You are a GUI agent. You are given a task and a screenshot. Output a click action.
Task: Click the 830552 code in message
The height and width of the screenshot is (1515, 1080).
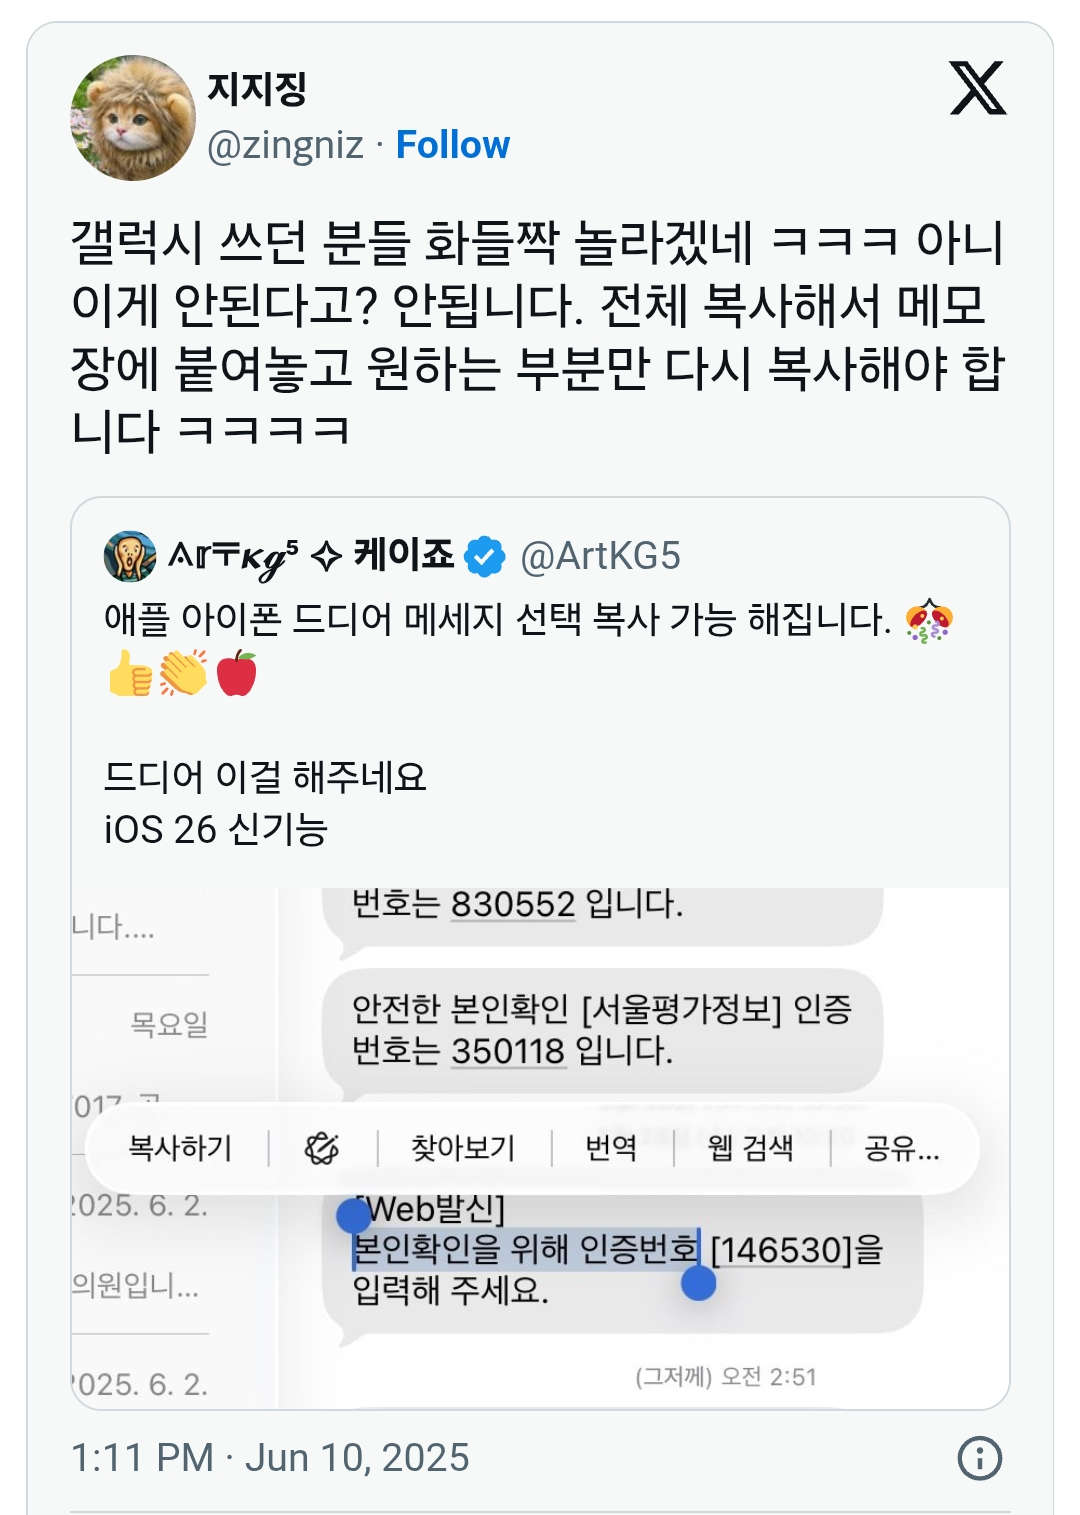click(x=513, y=904)
